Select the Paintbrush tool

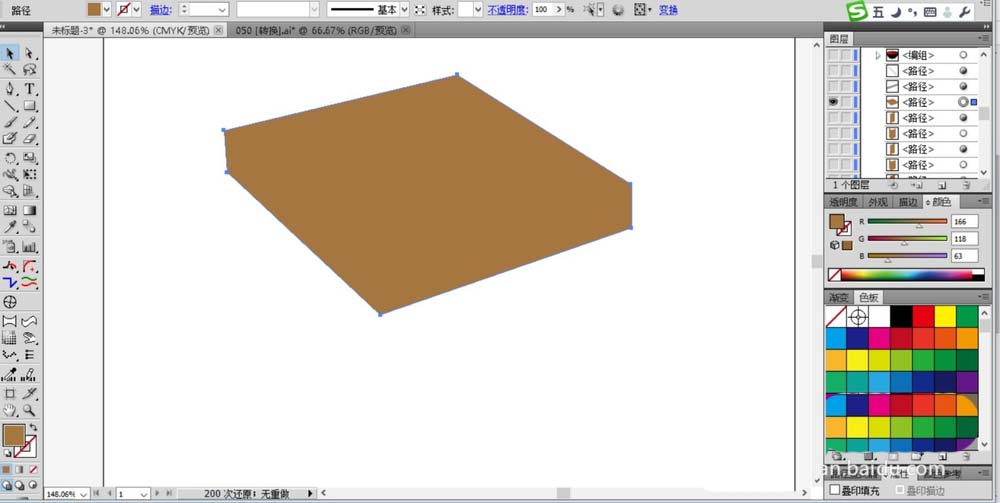(10, 122)
